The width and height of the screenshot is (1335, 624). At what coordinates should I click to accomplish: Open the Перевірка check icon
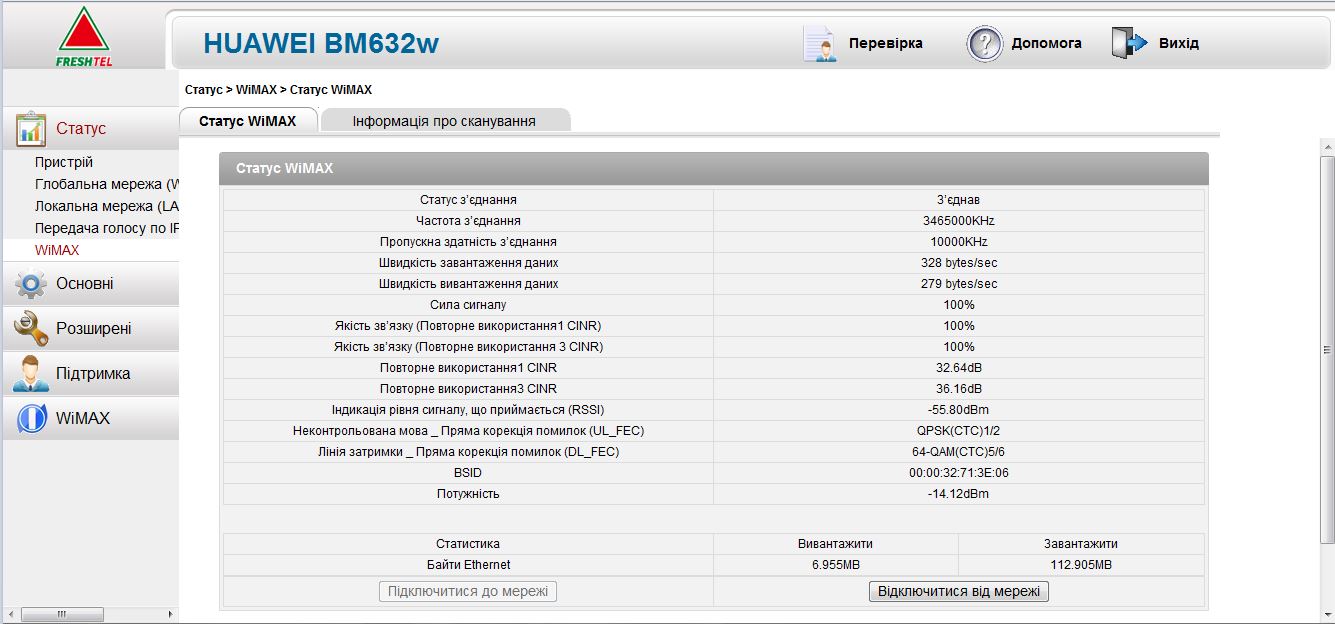820,44
